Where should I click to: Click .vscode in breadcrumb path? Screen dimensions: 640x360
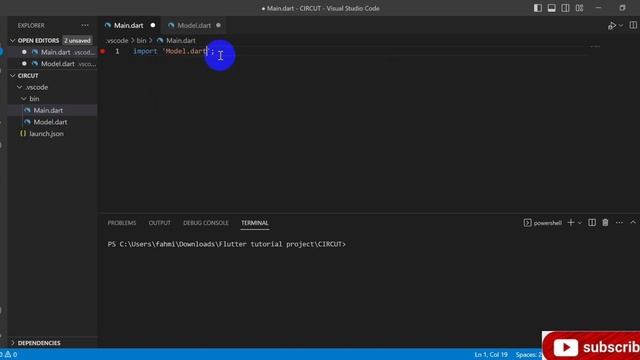[x=117, y=40]
